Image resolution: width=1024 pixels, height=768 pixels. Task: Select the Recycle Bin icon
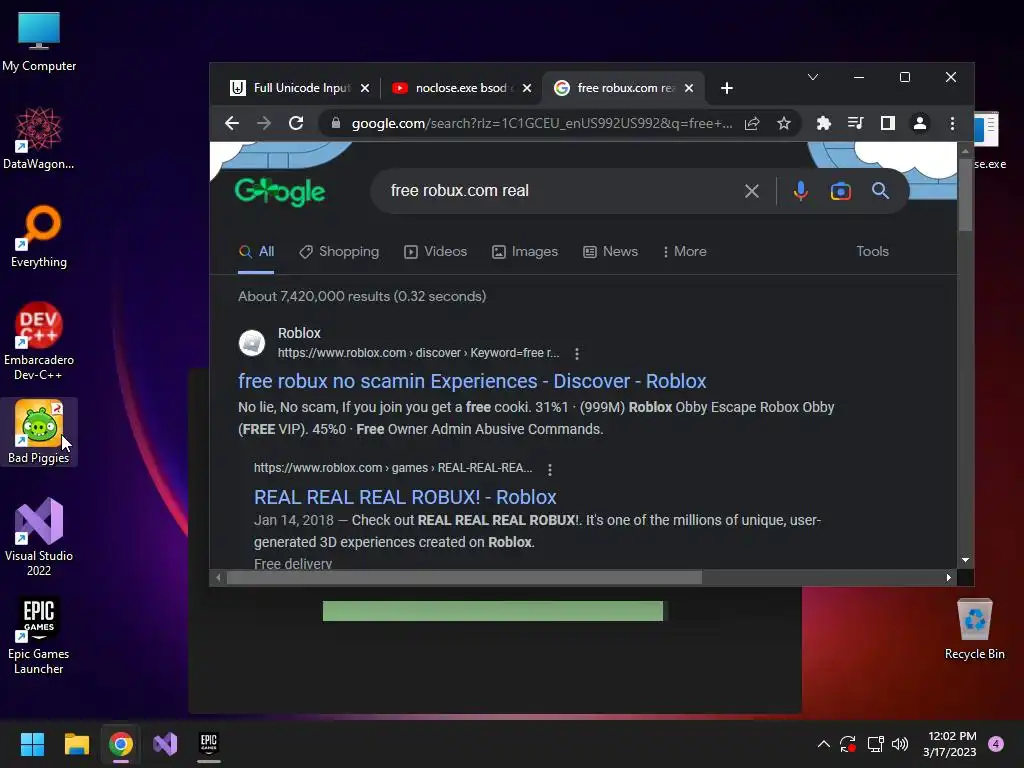974,629
